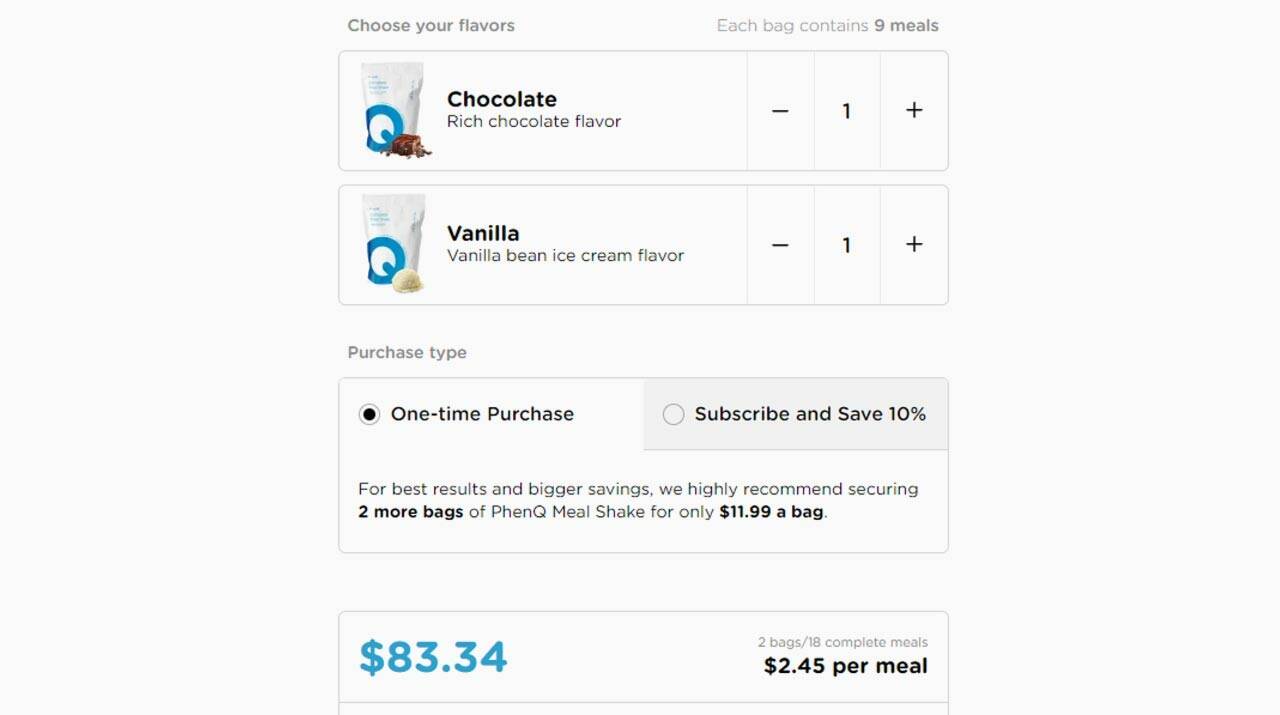Increase Vanilla quantity with plus icon

tap(914, 245)
